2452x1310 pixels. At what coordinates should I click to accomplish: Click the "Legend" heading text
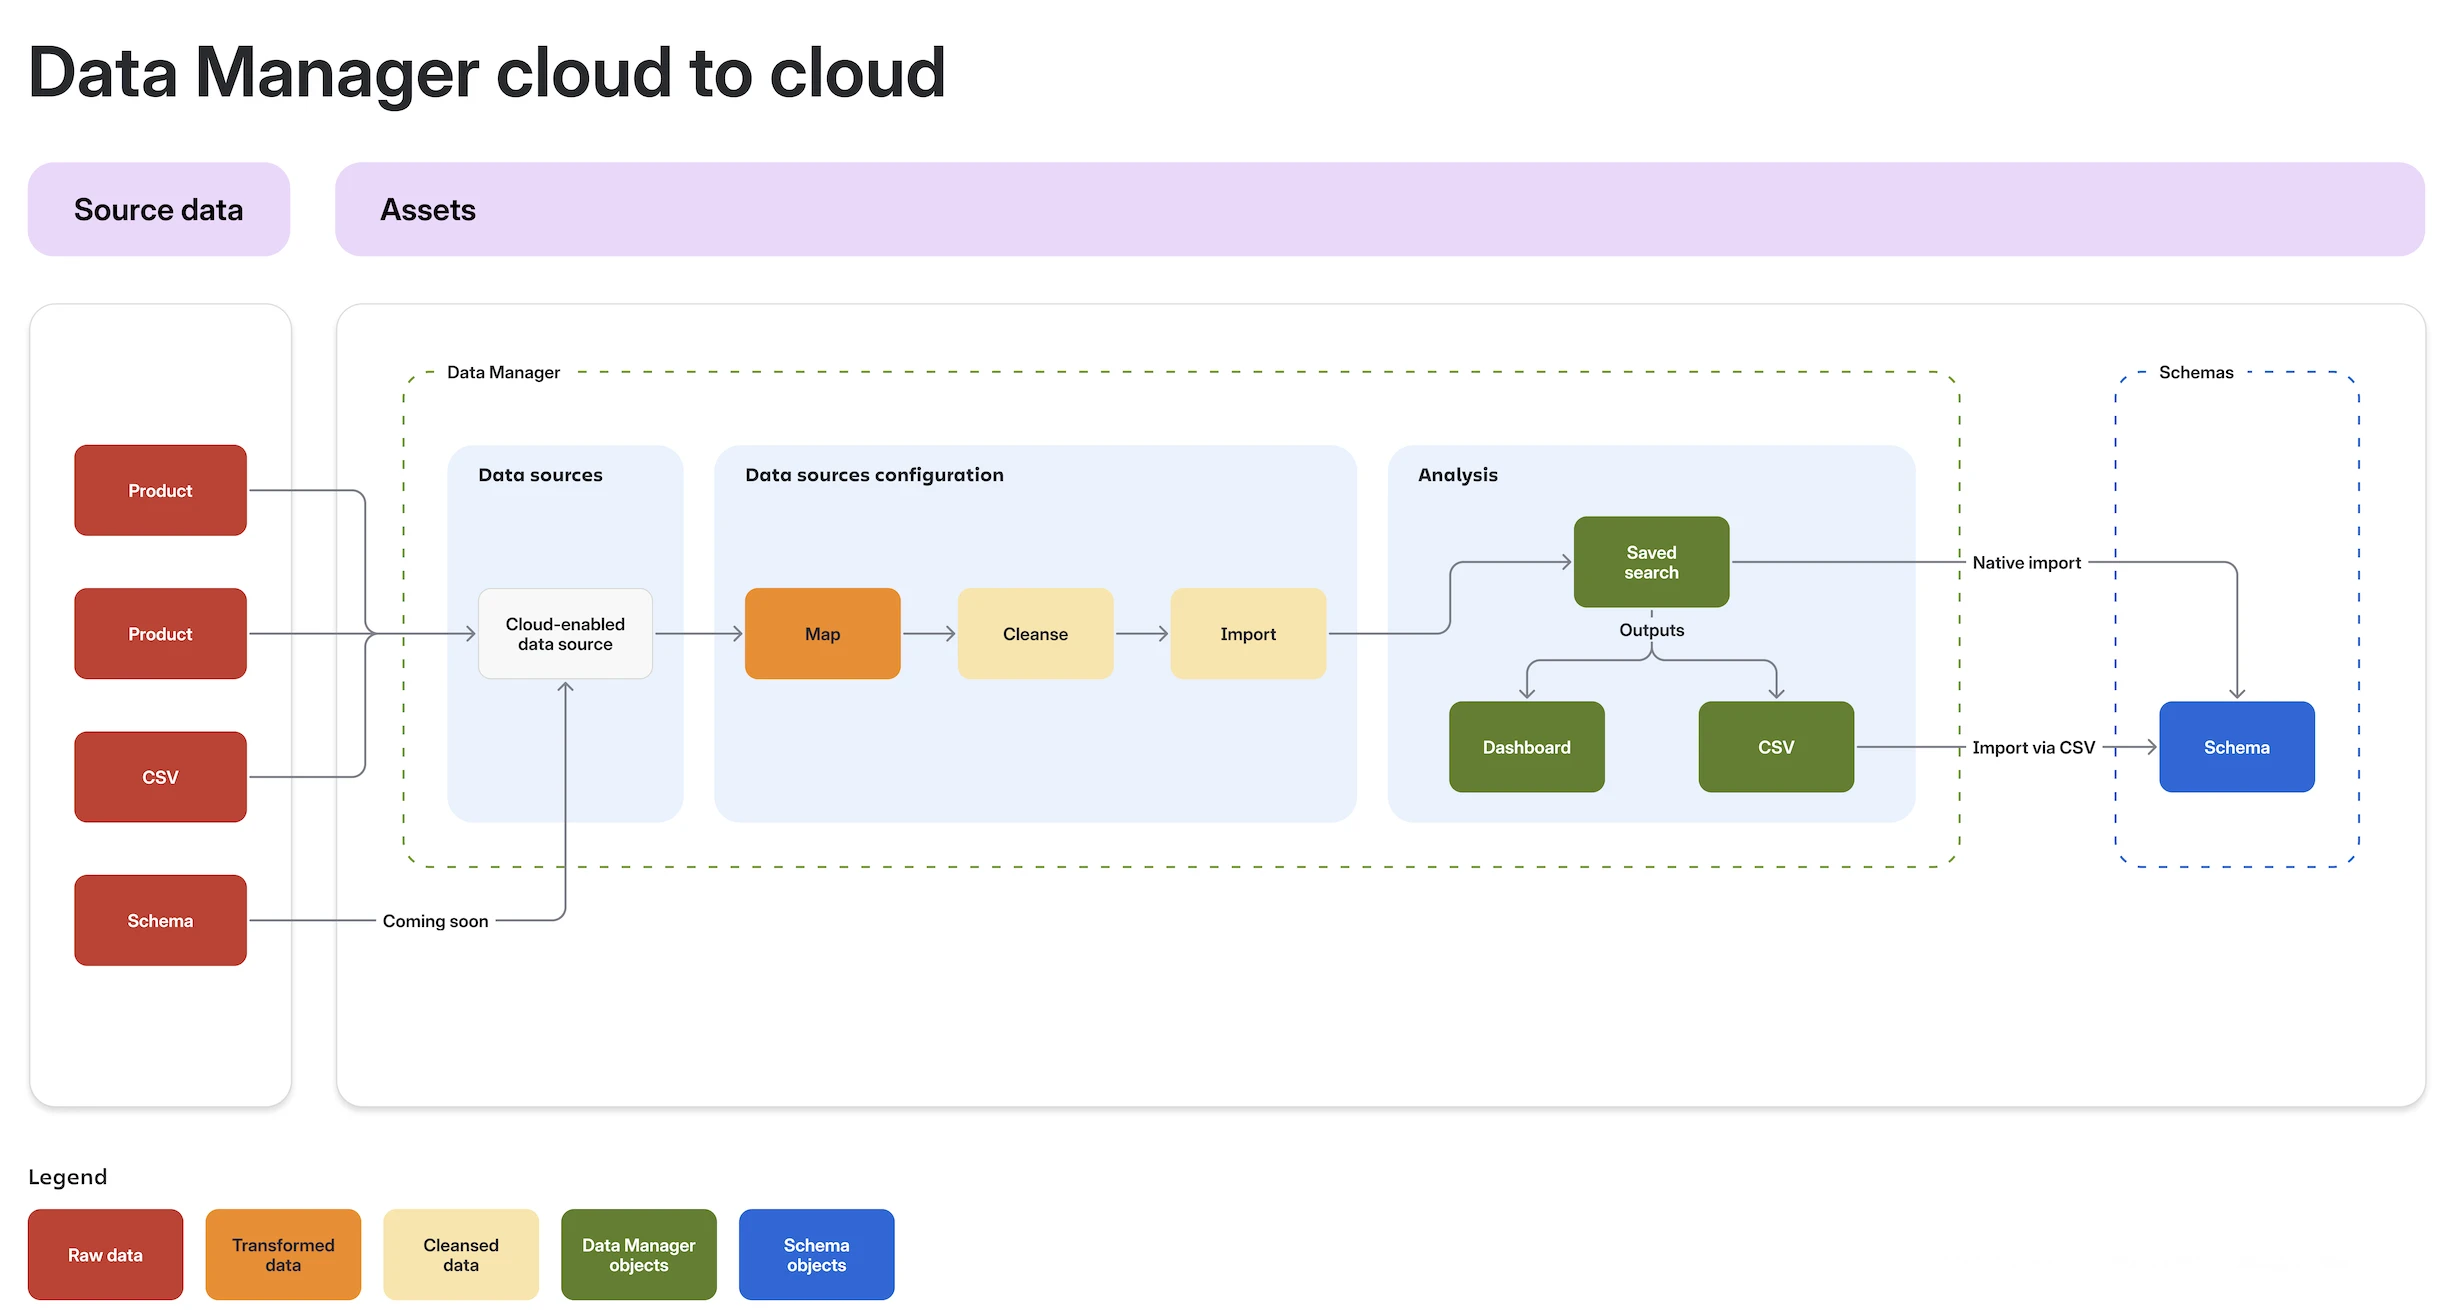pos(67,1177)
